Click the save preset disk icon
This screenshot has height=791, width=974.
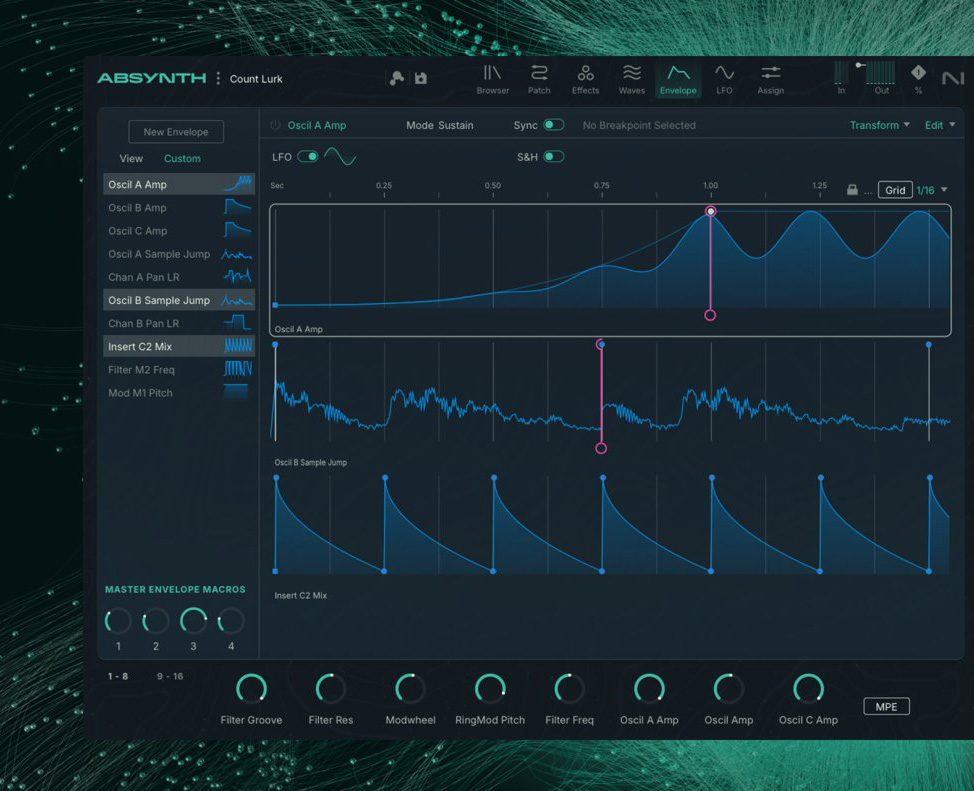click(x=421, y=79)
